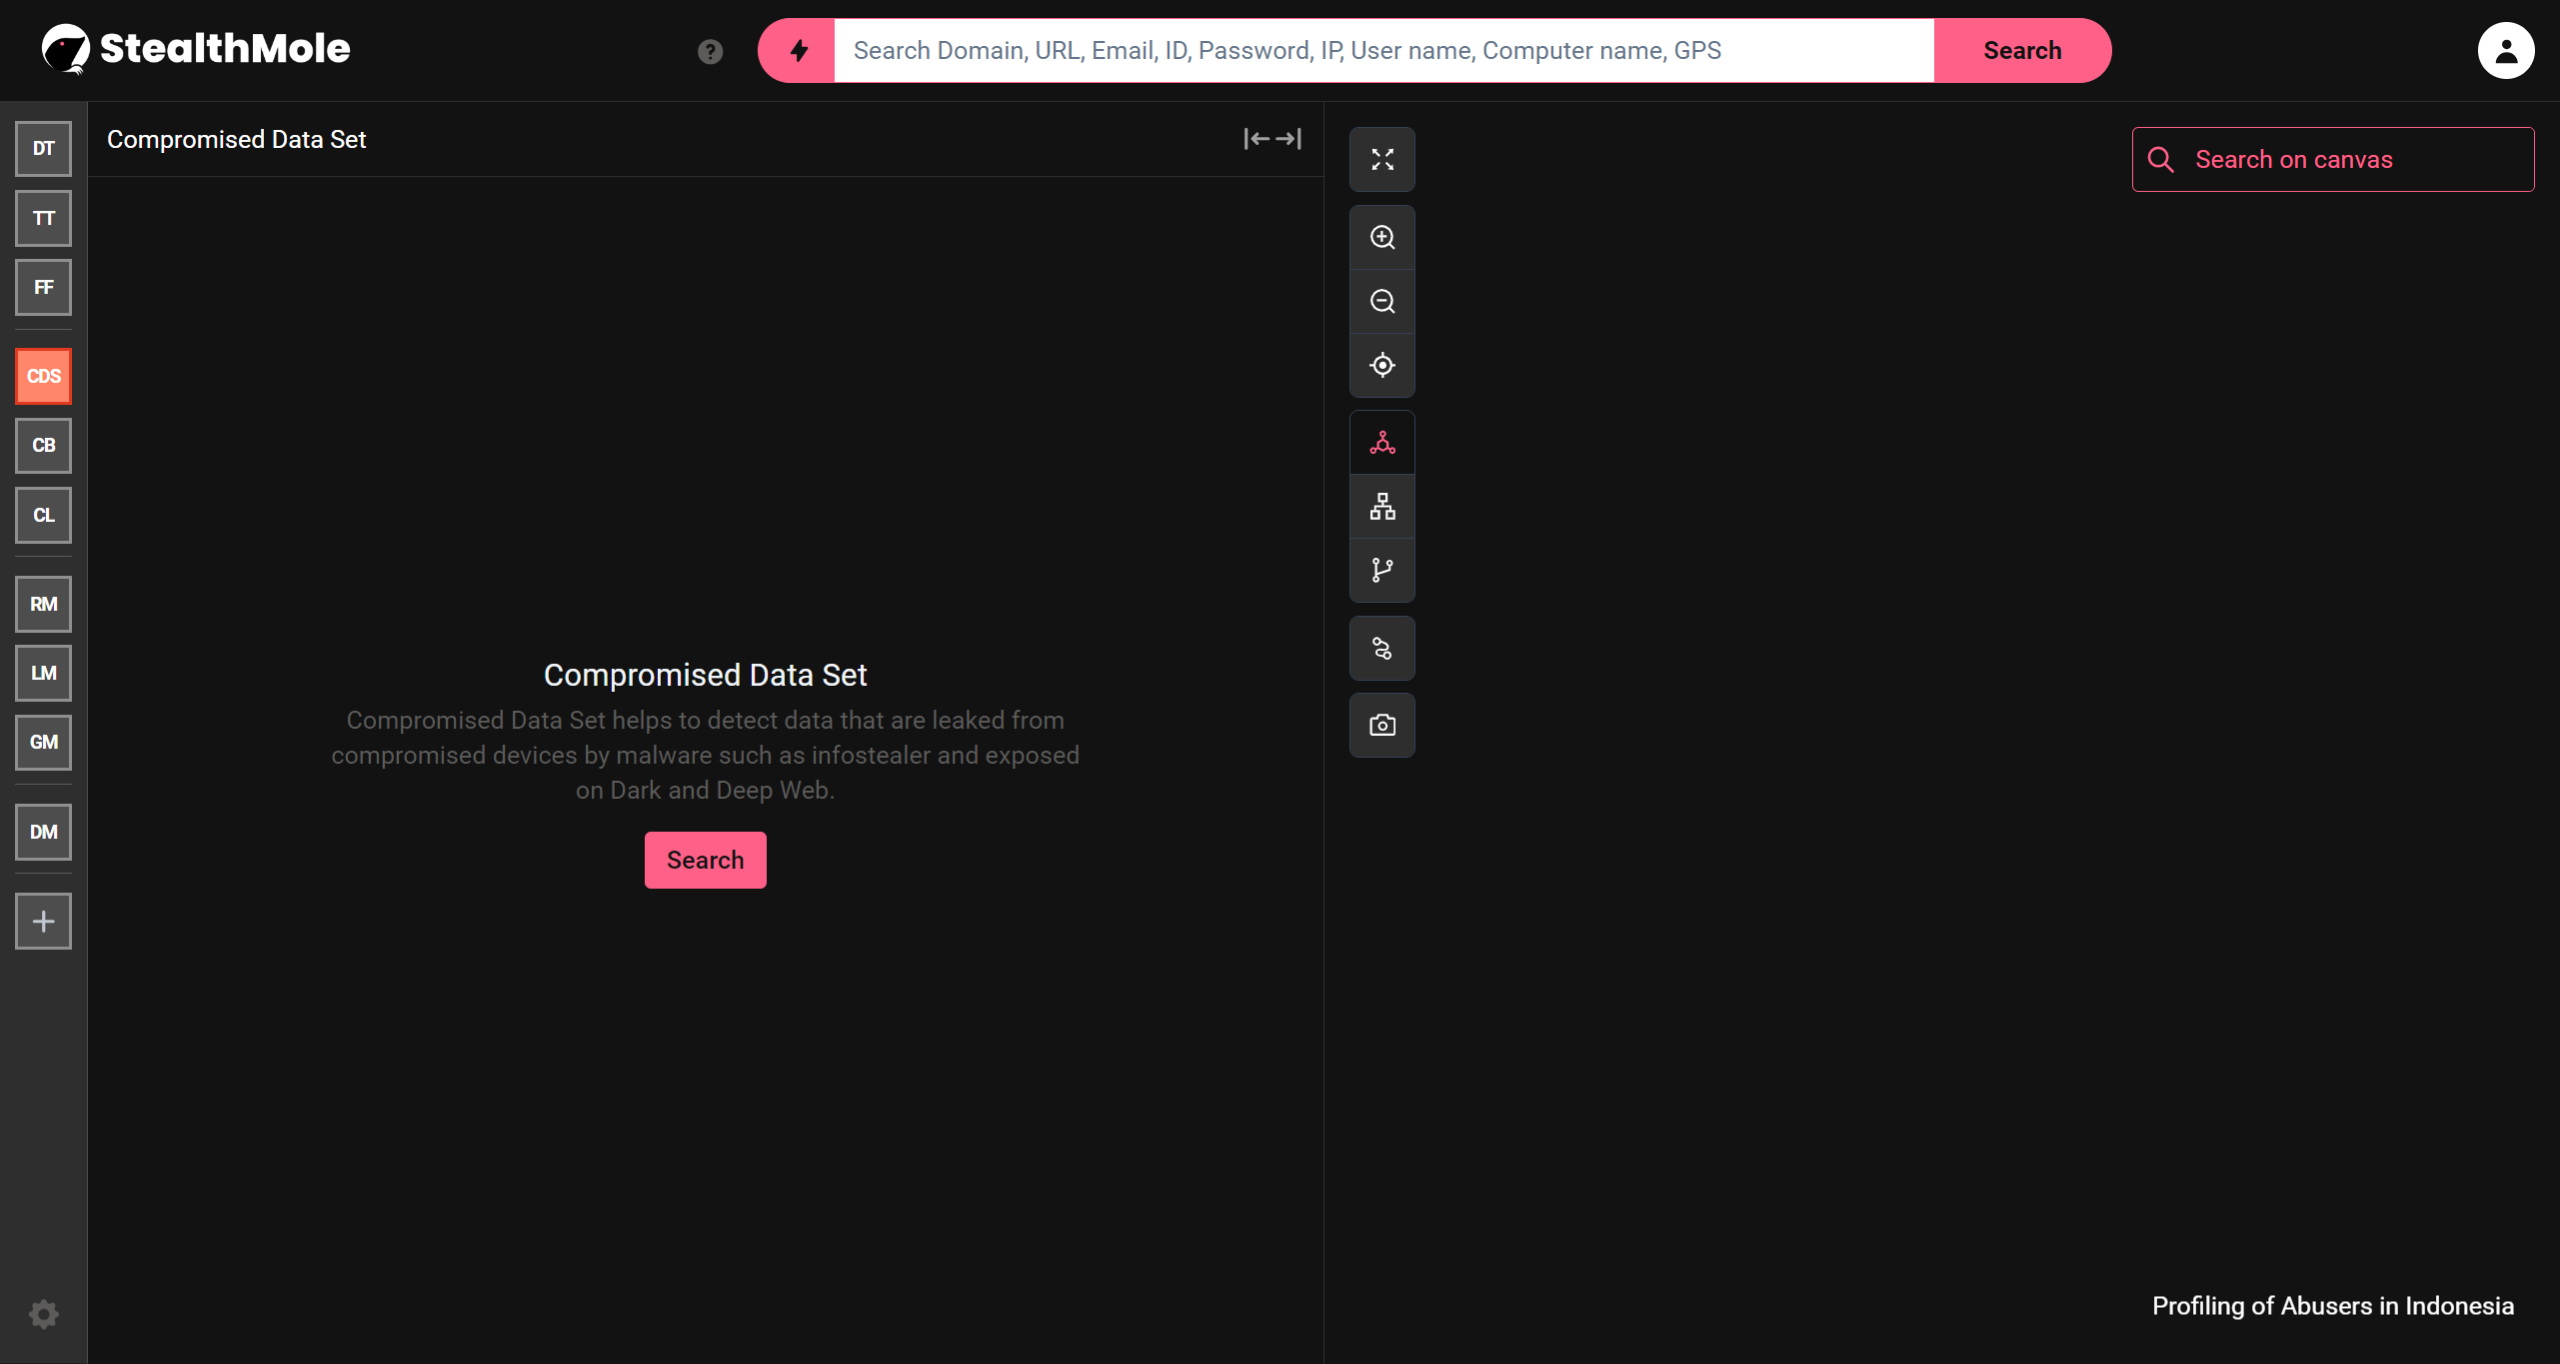Switch to the hierarchy tree layout

[x=1382, y=507]
